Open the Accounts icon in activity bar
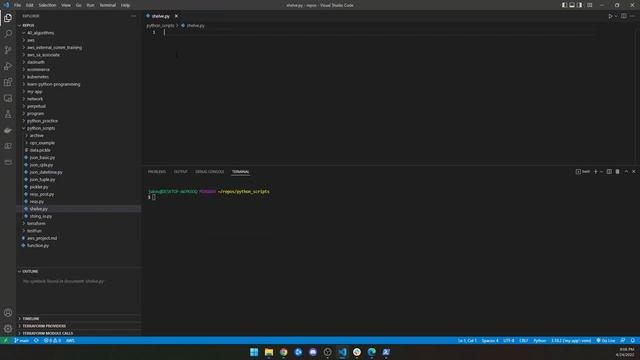Viewport: 640px width, 360px height. click(x=8, y=313)
